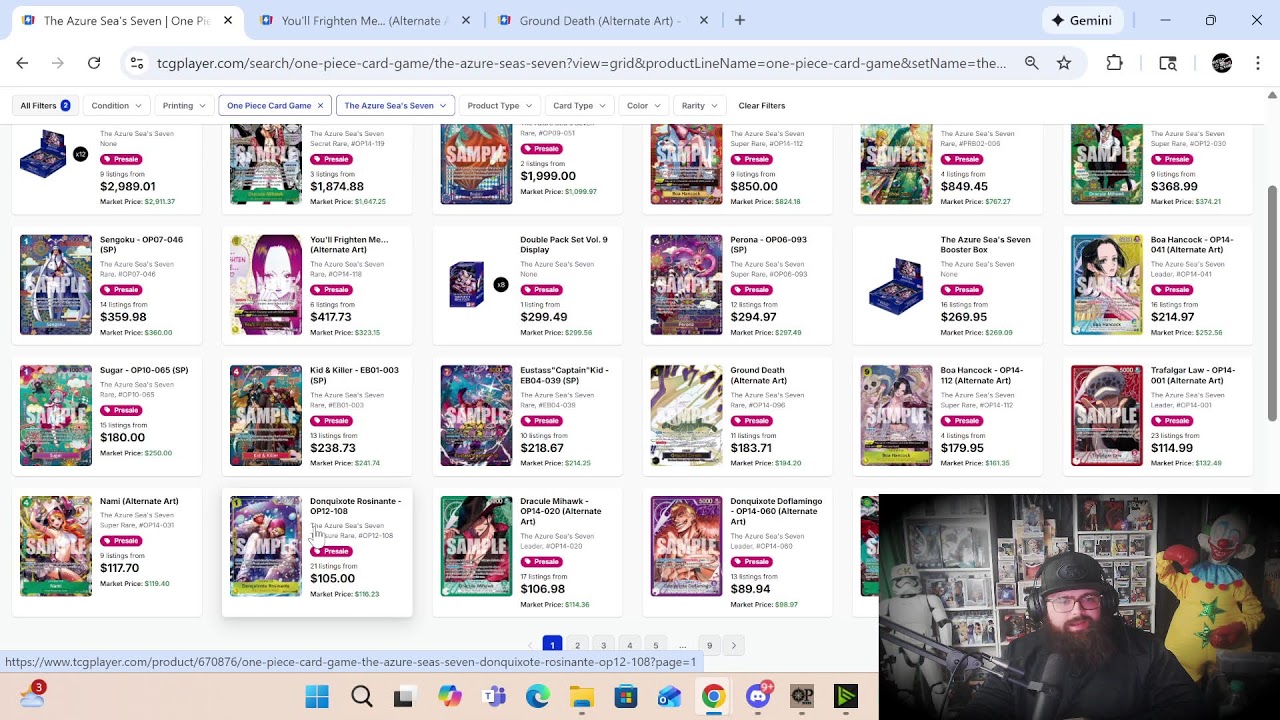Open the Donquixote Doflamingo OP14-060 title link
This screenshot has height=720, width=1280.
(776, 511)
